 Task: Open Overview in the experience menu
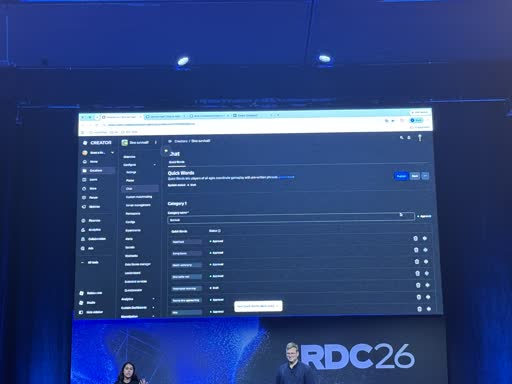pyautogui.click(x=129, y=157)
